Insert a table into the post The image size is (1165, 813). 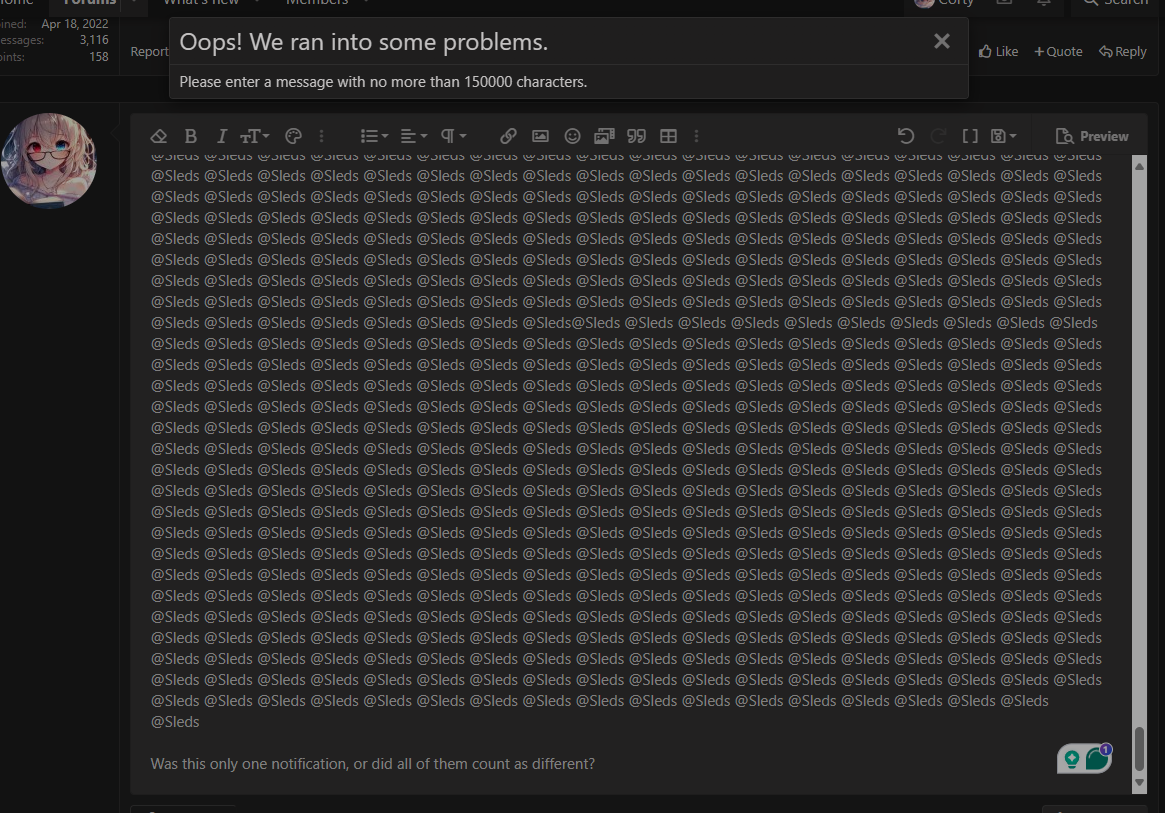[668, 136]
